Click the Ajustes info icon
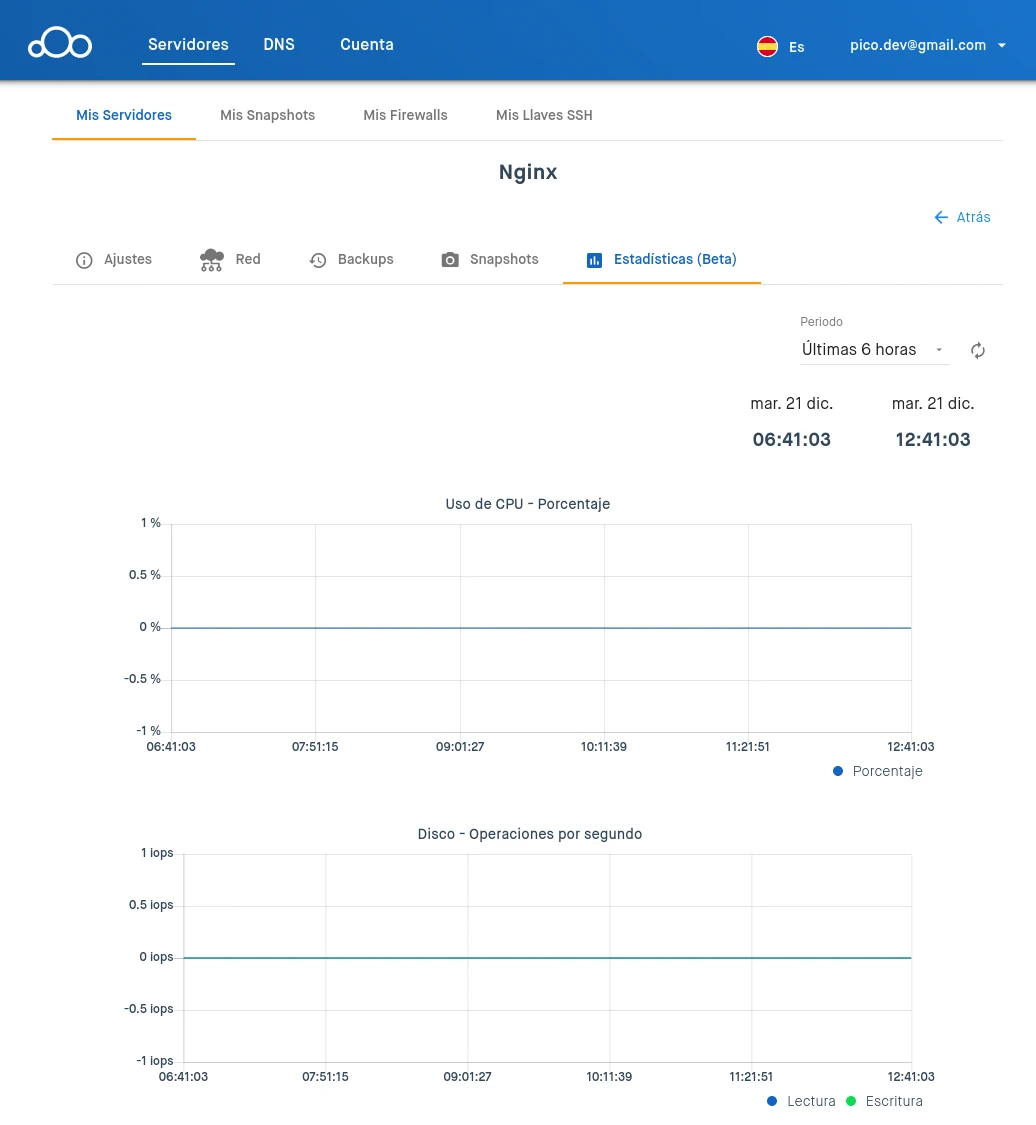 click(84, 260)
